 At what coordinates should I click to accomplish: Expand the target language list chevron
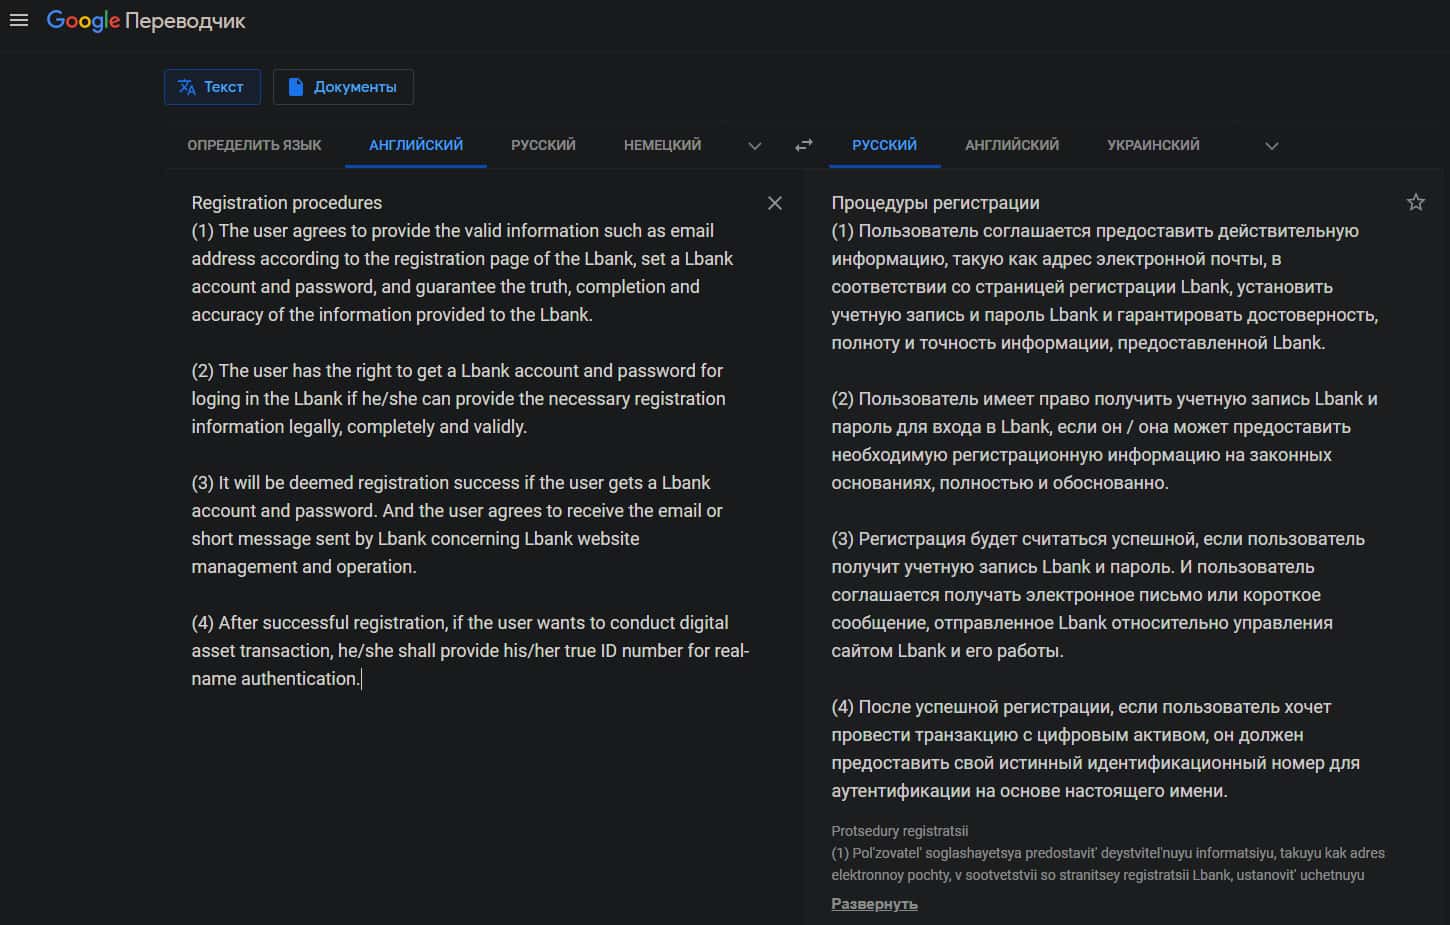click(1272, 146)
